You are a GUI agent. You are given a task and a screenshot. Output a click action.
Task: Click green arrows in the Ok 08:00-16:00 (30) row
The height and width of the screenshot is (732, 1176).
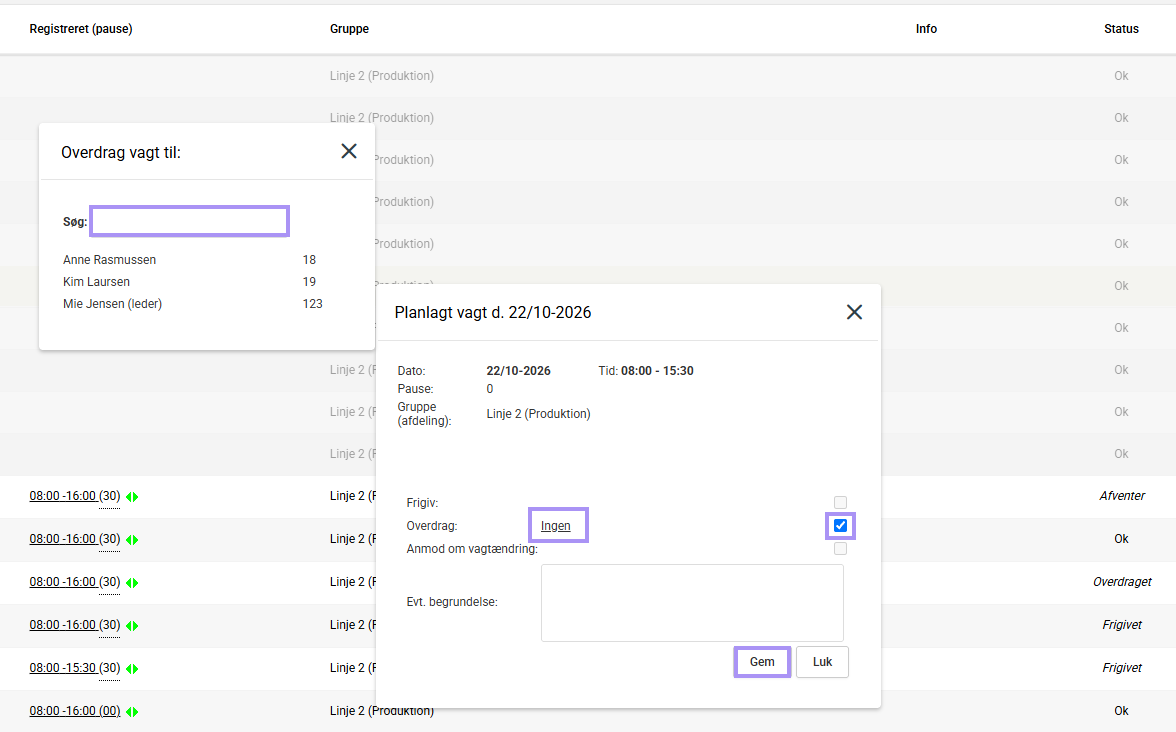133,539
